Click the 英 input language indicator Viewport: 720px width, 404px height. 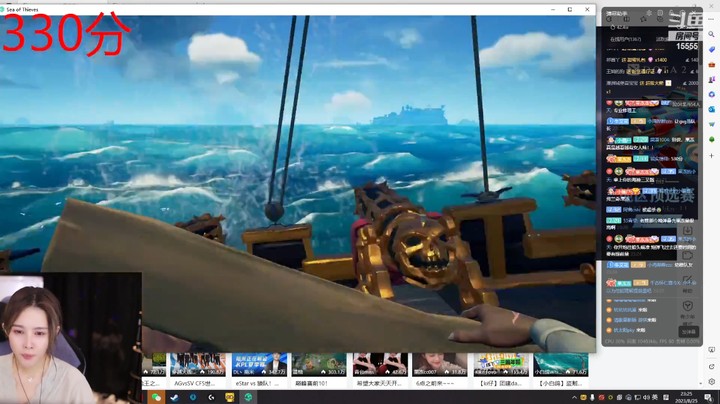[x=655, y=398]
